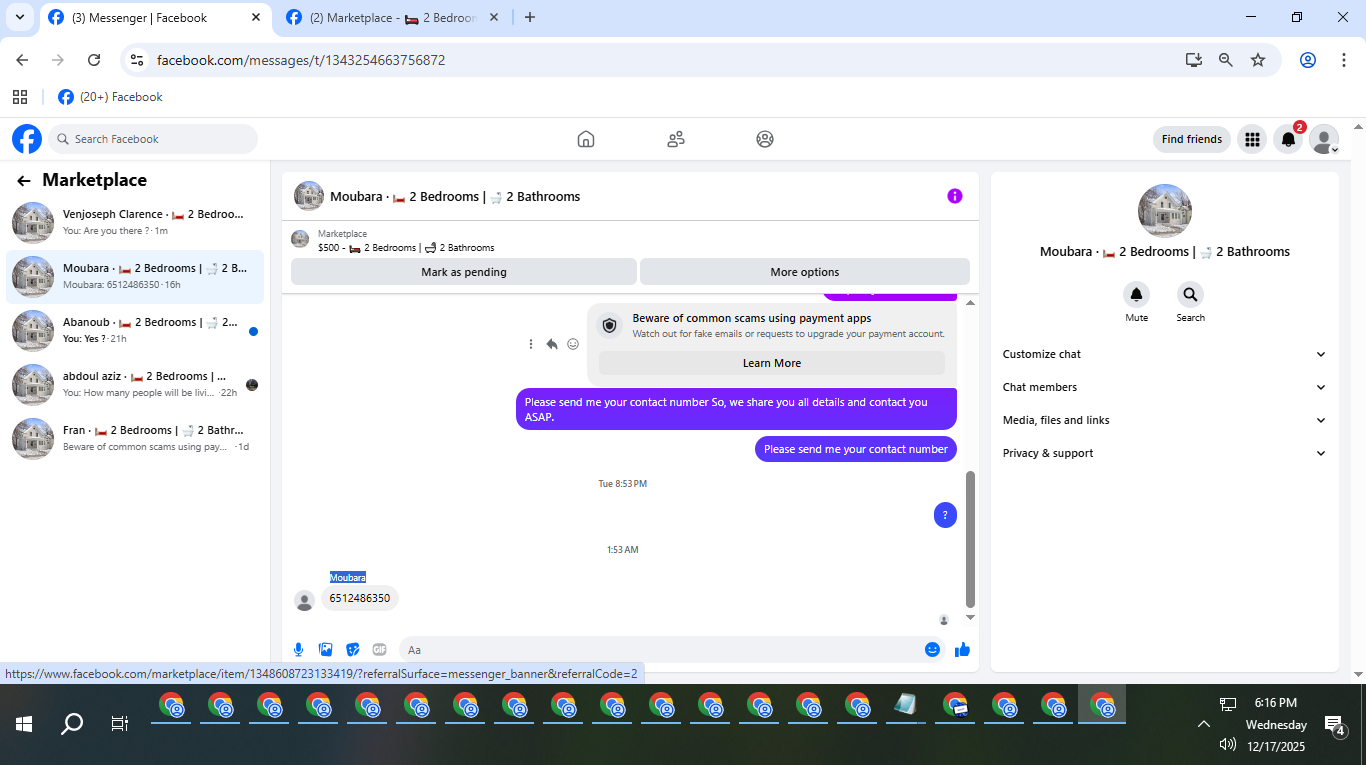Show hidden system tray icons
Screen dimensions: 1366x765
pyautogui.click(x=1204, y=724)
